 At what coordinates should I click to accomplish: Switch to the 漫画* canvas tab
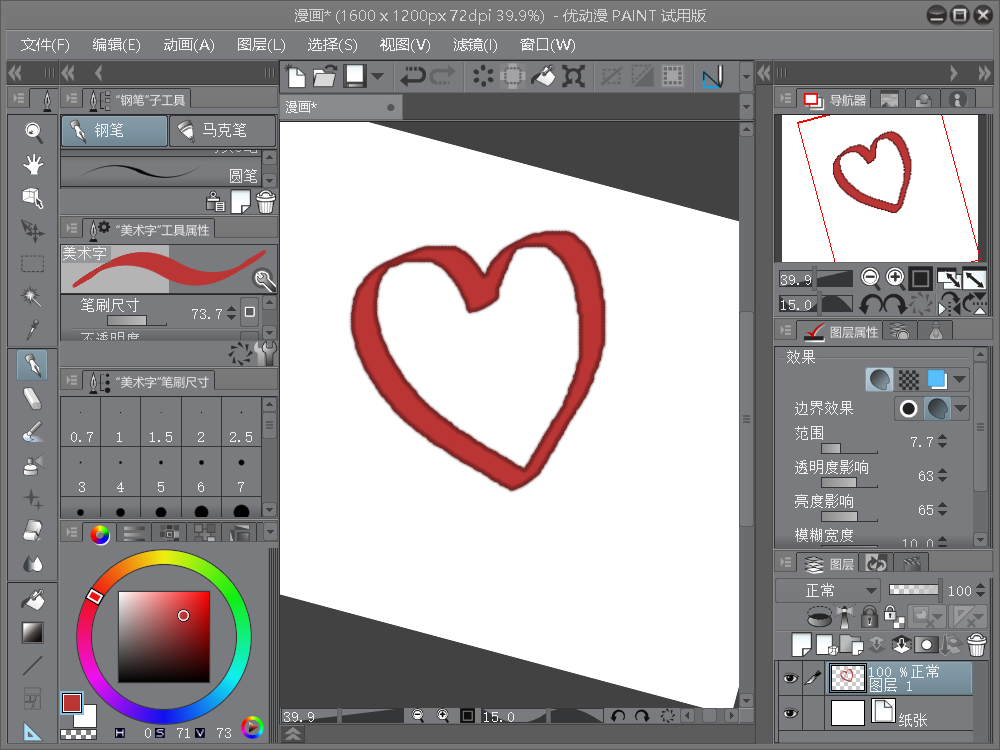[302, 107]
